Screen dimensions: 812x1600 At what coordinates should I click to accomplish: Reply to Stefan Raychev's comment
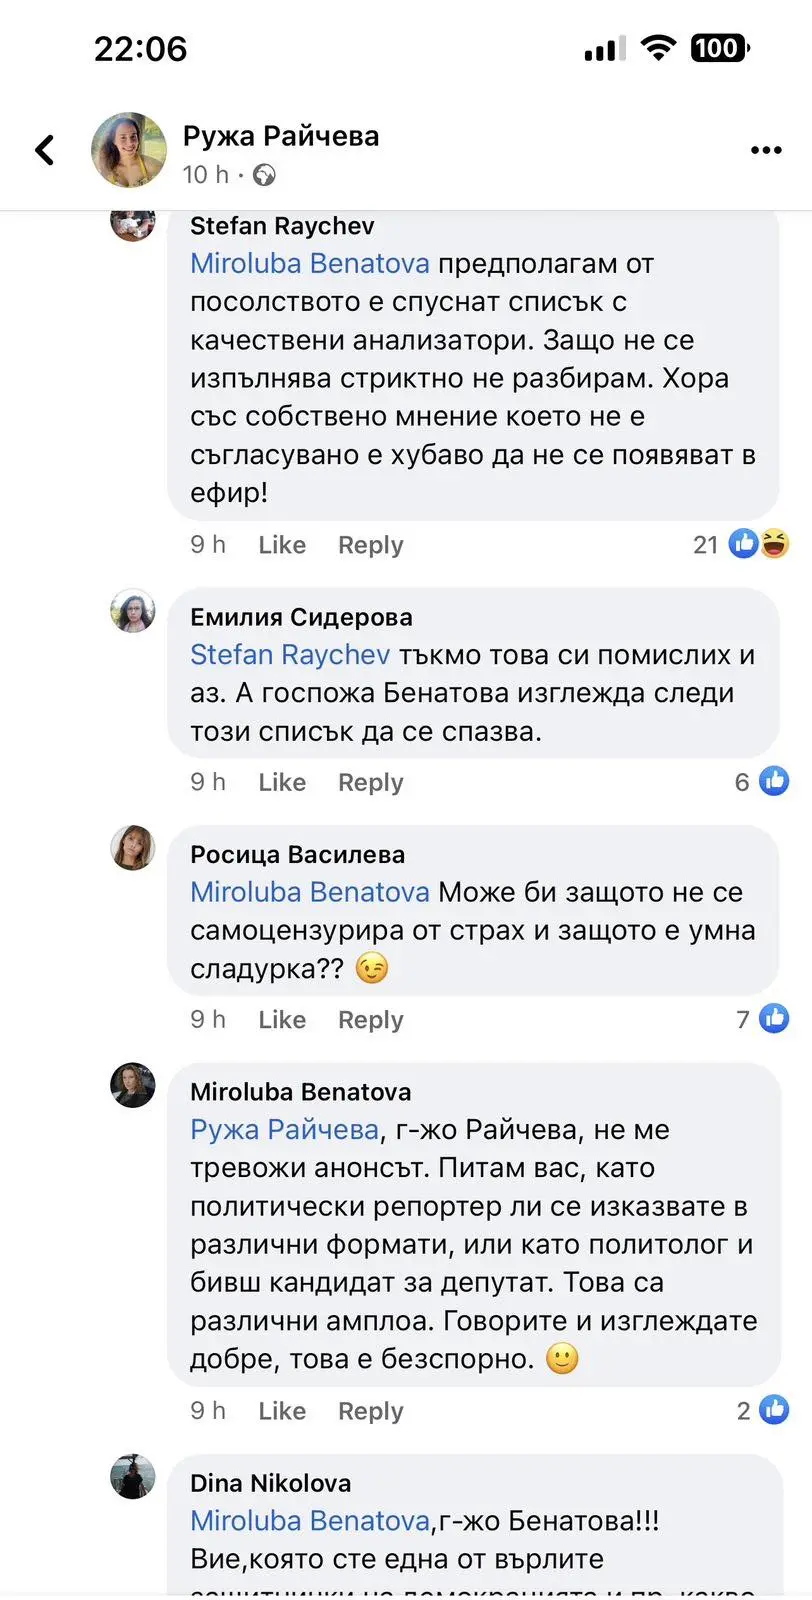click(370, 545)
